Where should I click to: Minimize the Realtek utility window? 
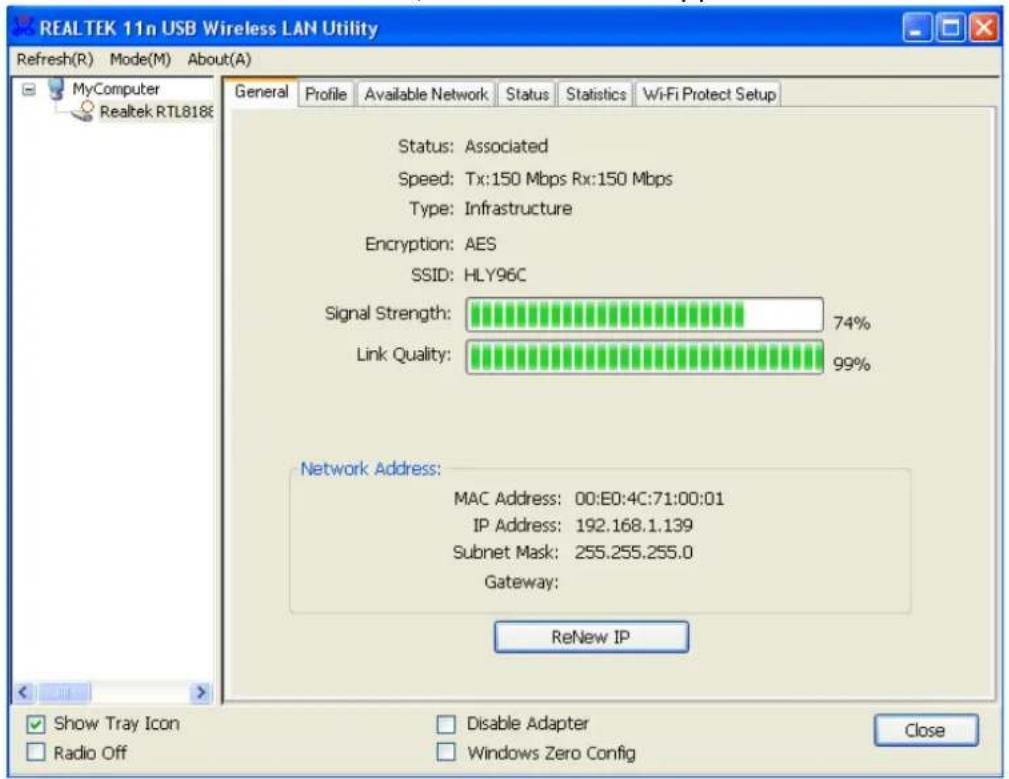917,28
